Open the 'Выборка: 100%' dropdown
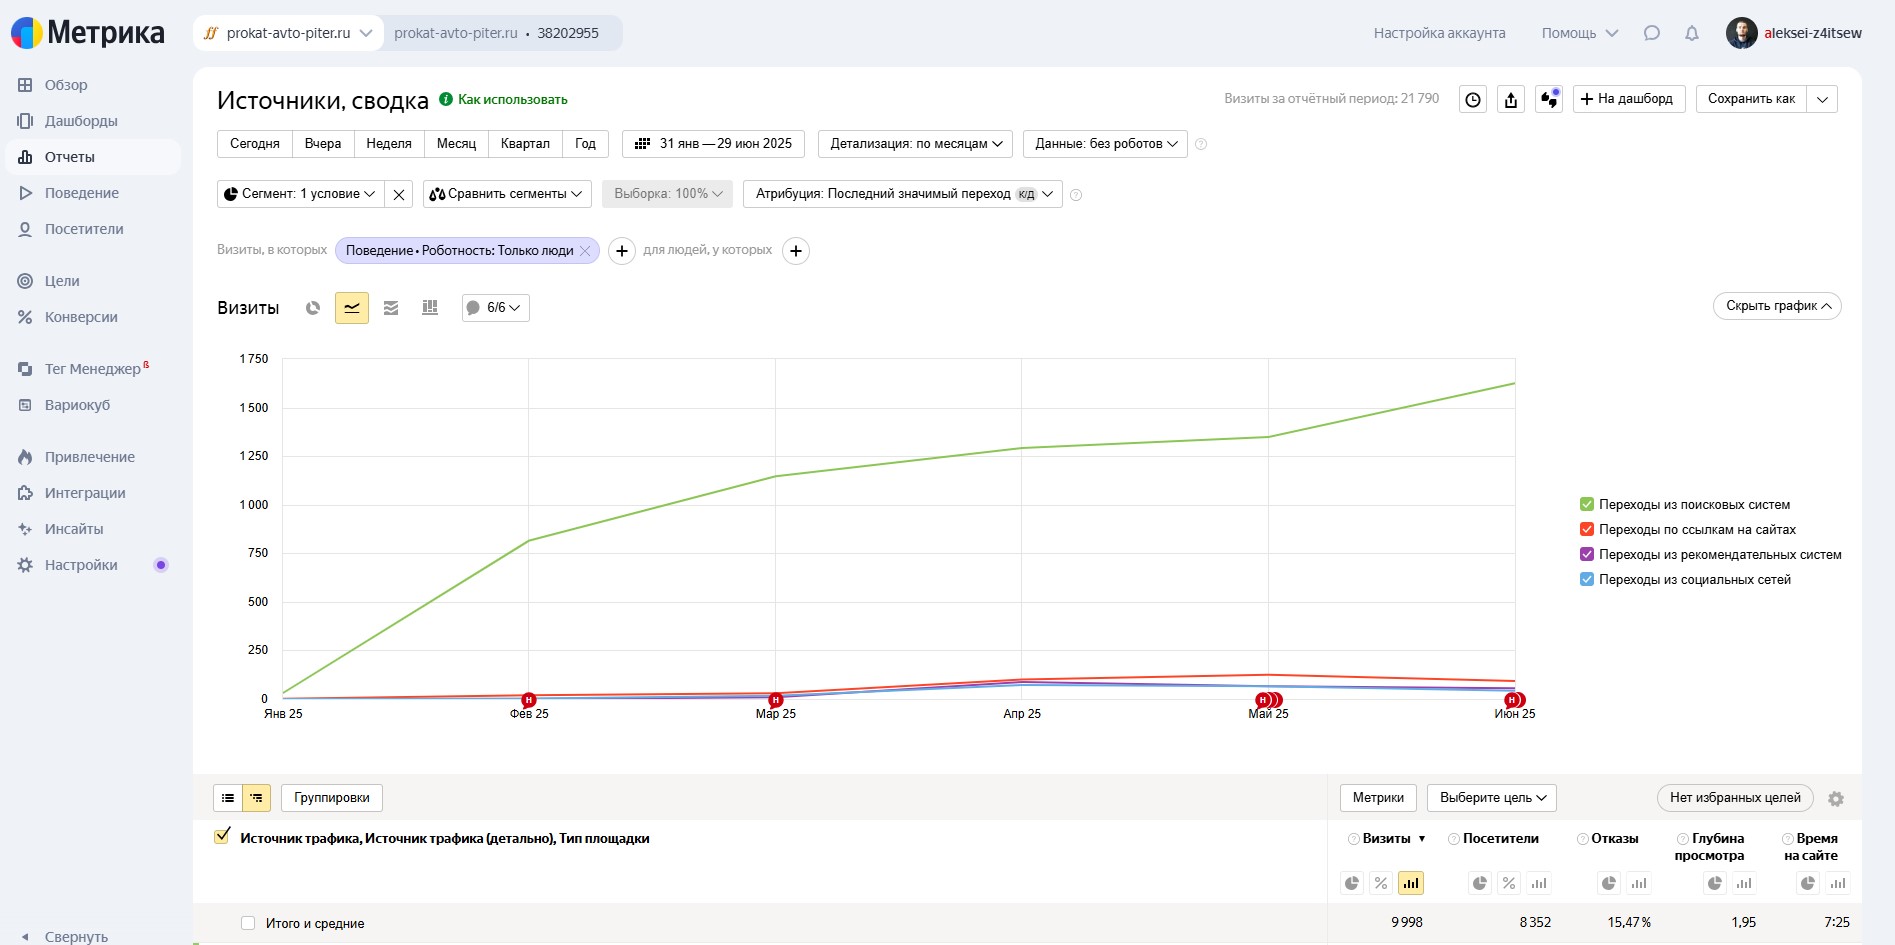Viewport: 1895px width, 945px height. [667, 194]
